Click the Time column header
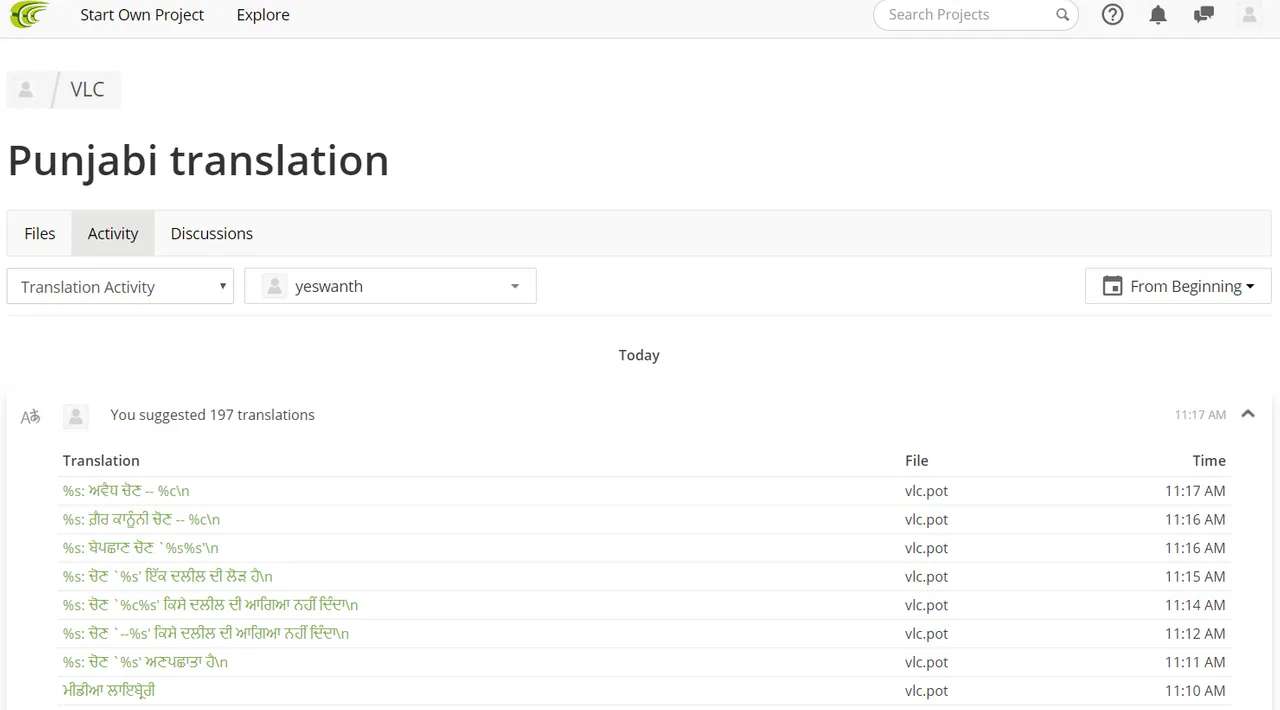This screenshot has height=710, width=1280. click(1209, 461)
